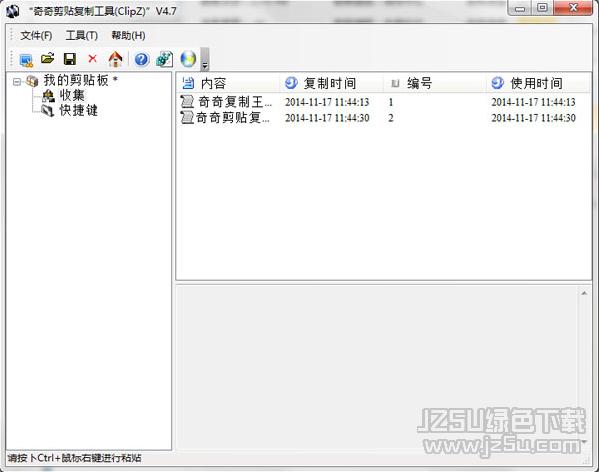Open the 帮助(H) menu
Viewport: 599px width, 472px height.
(128, 36)
